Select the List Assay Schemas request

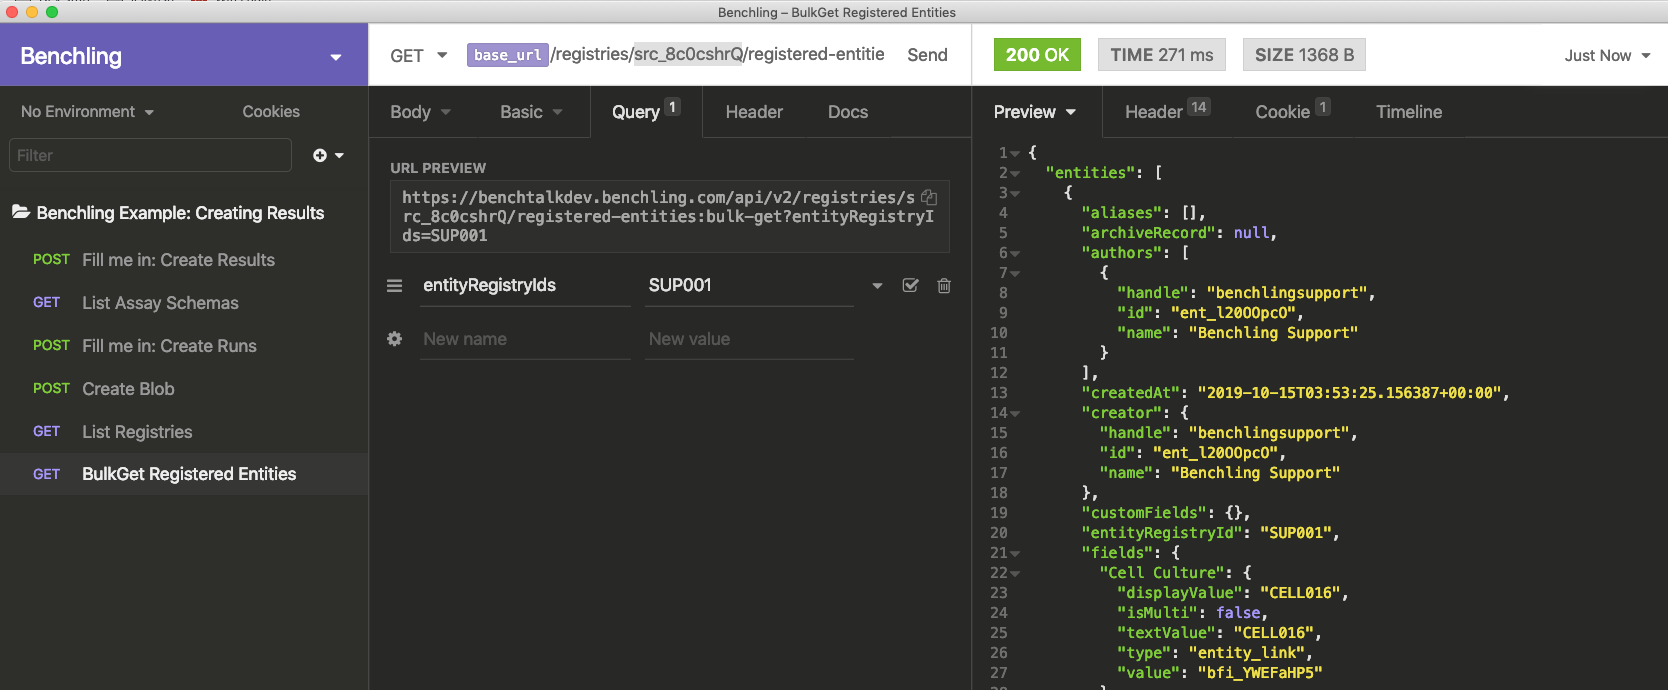pyautogui.click(x=184, y=303)
